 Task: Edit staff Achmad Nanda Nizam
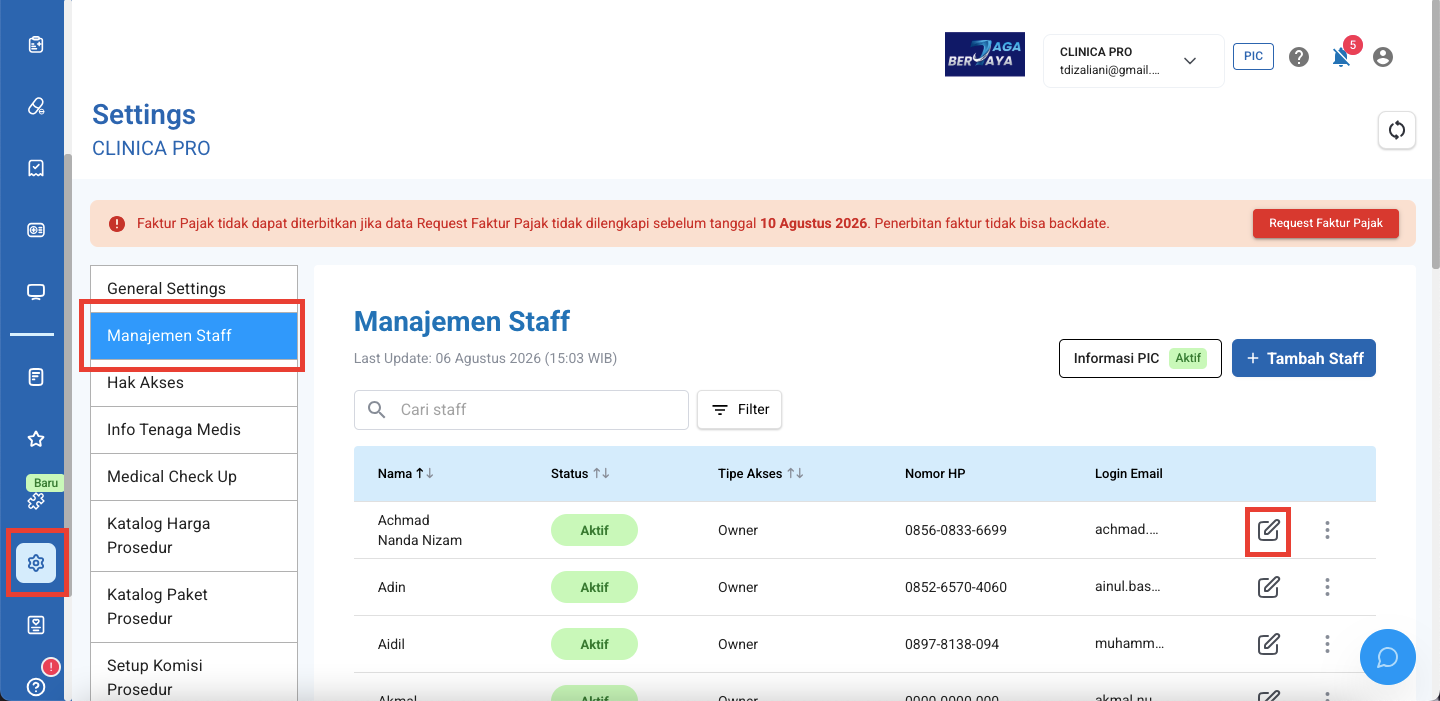point(1268,530)
